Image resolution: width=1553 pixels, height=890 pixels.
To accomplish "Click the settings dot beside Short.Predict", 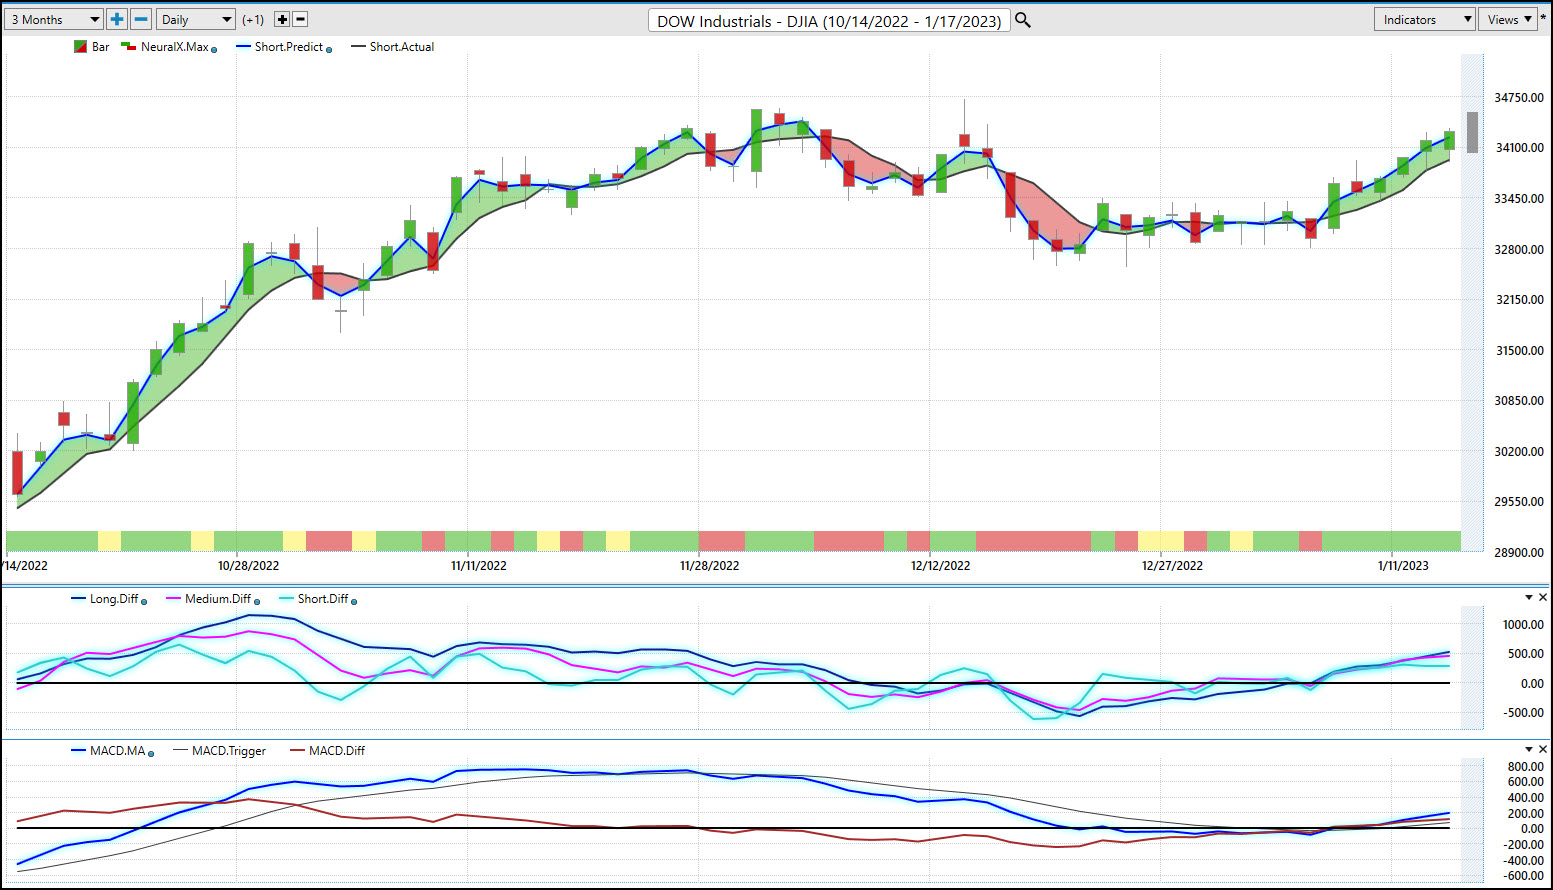I will click(329, 49).
